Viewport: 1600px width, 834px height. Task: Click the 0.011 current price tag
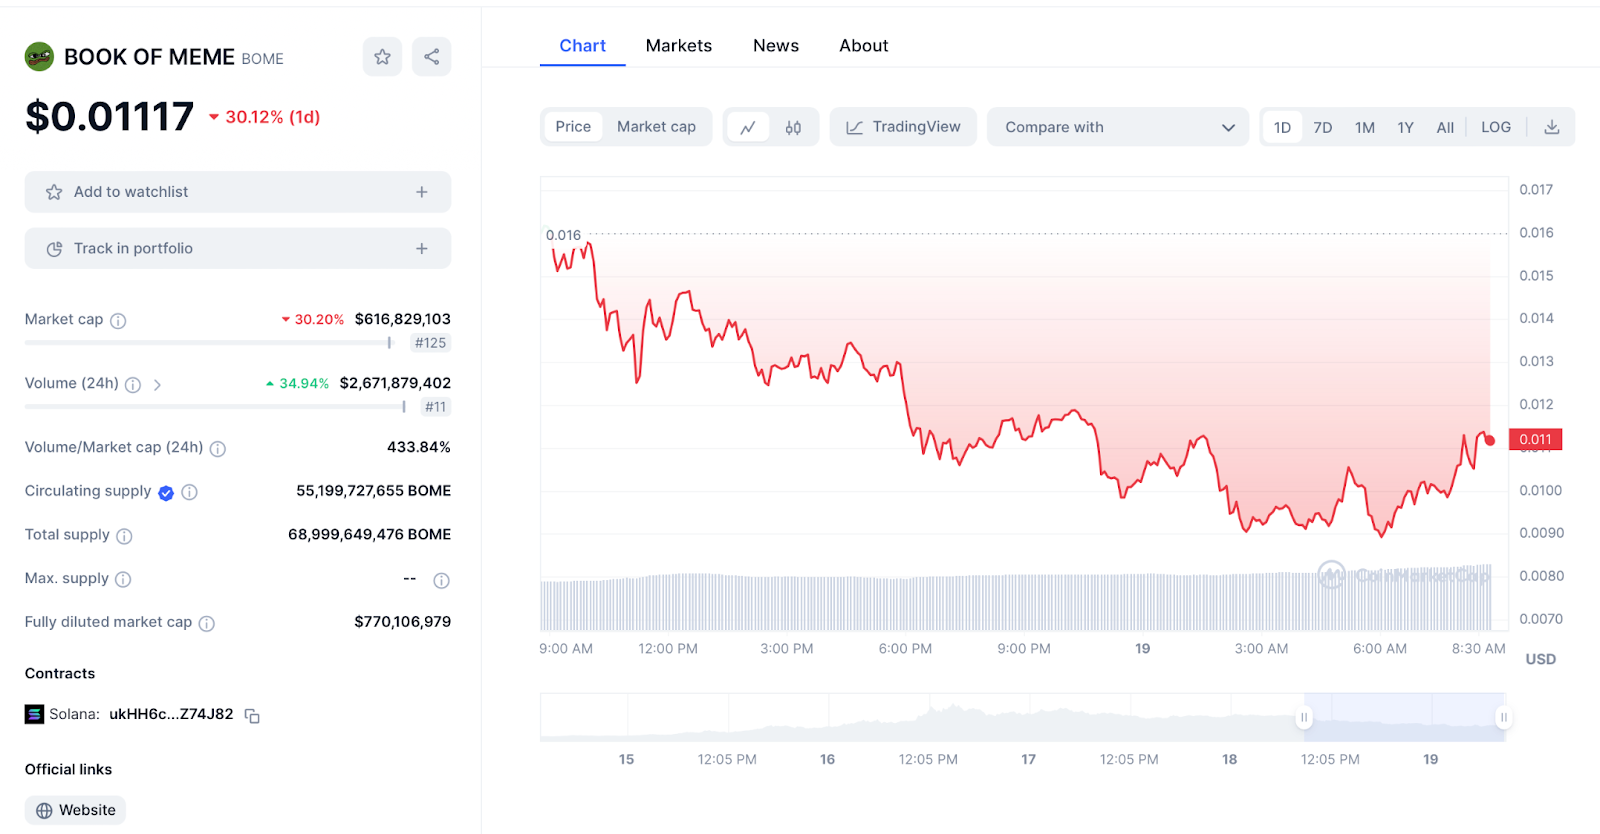(1535, 439)
